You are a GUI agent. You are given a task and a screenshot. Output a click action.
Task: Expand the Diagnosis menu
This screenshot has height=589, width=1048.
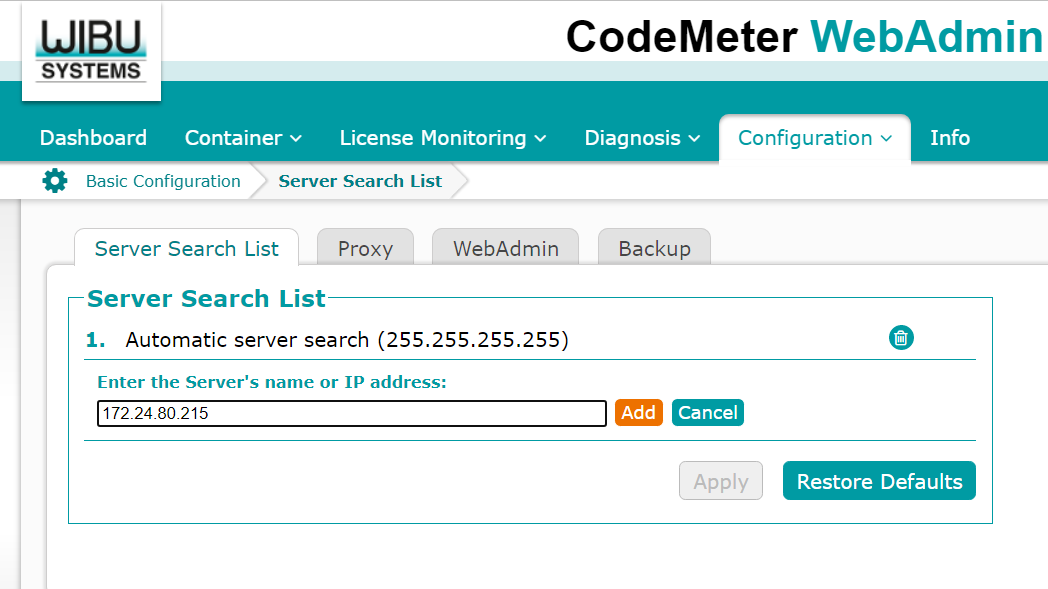(x=642, y=138)
